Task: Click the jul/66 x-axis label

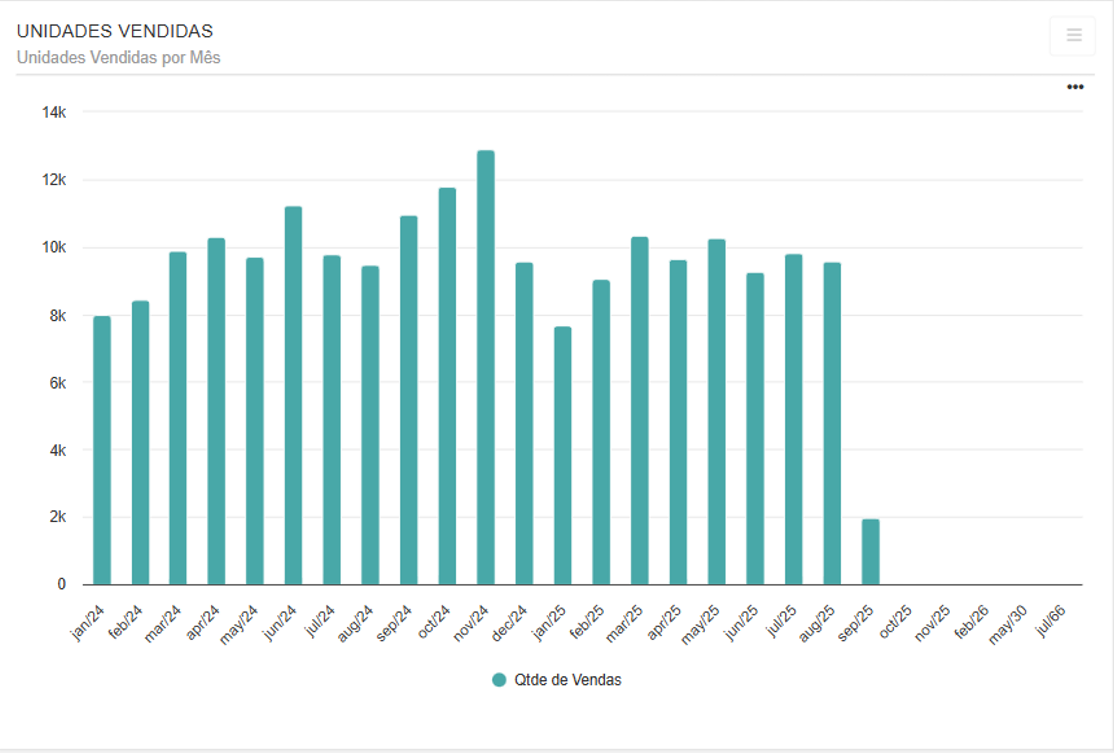Action: coord(1050,620)
